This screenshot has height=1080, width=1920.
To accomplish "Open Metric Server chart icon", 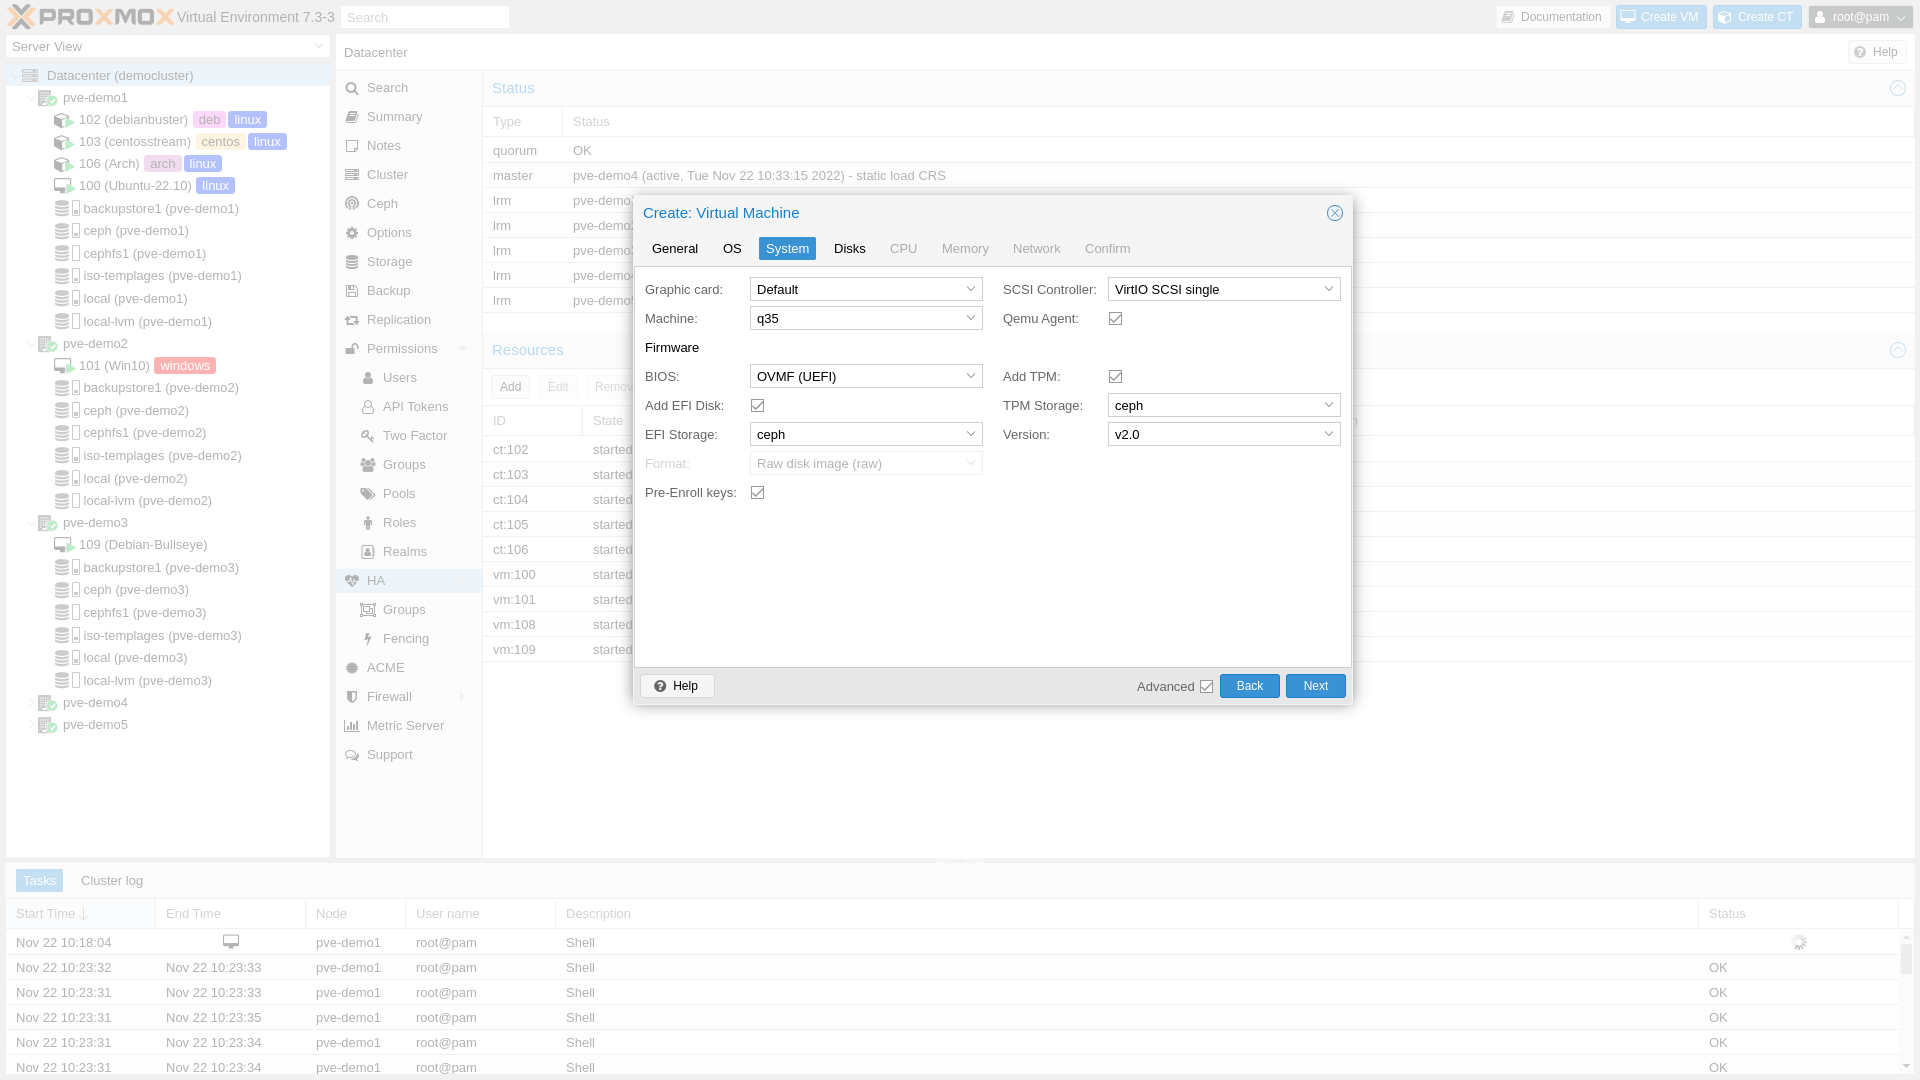I will [x=352, y=726].
